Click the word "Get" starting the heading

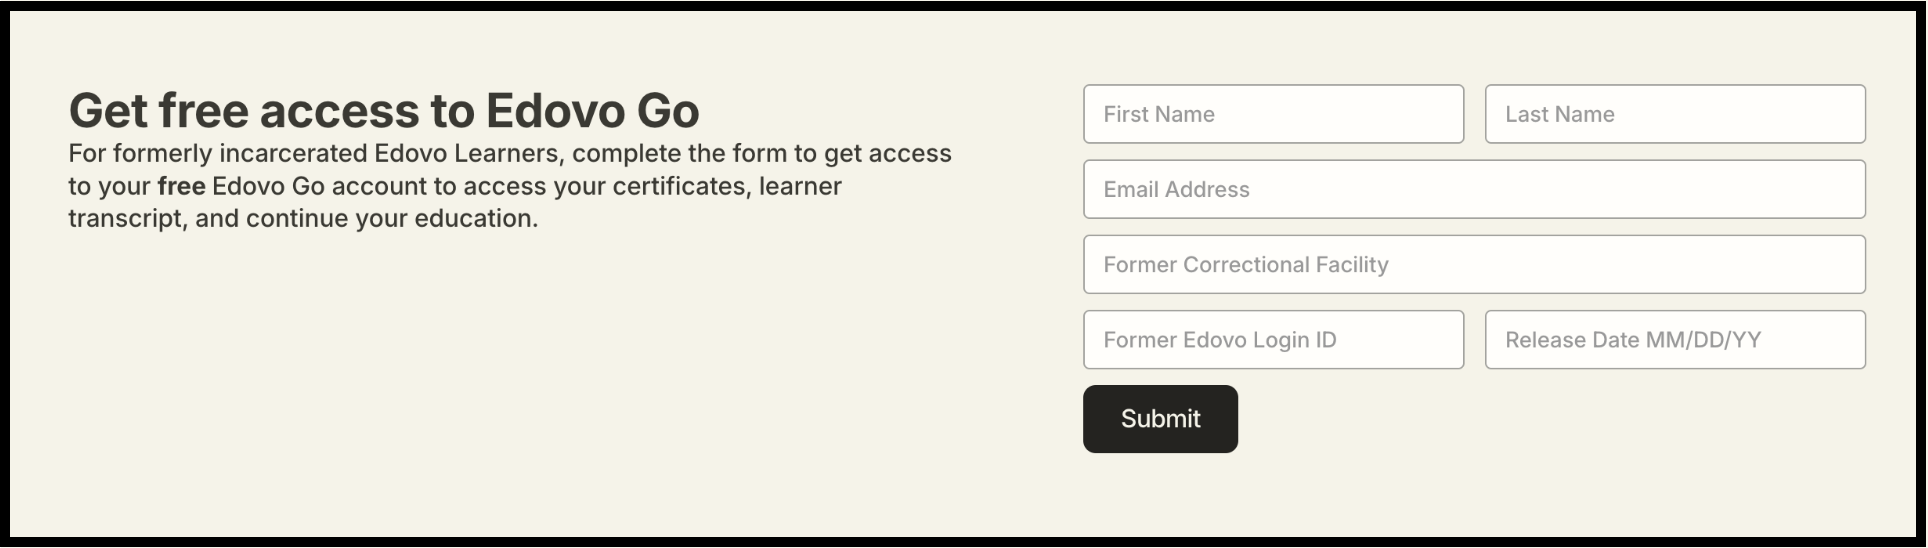(108, 110)
